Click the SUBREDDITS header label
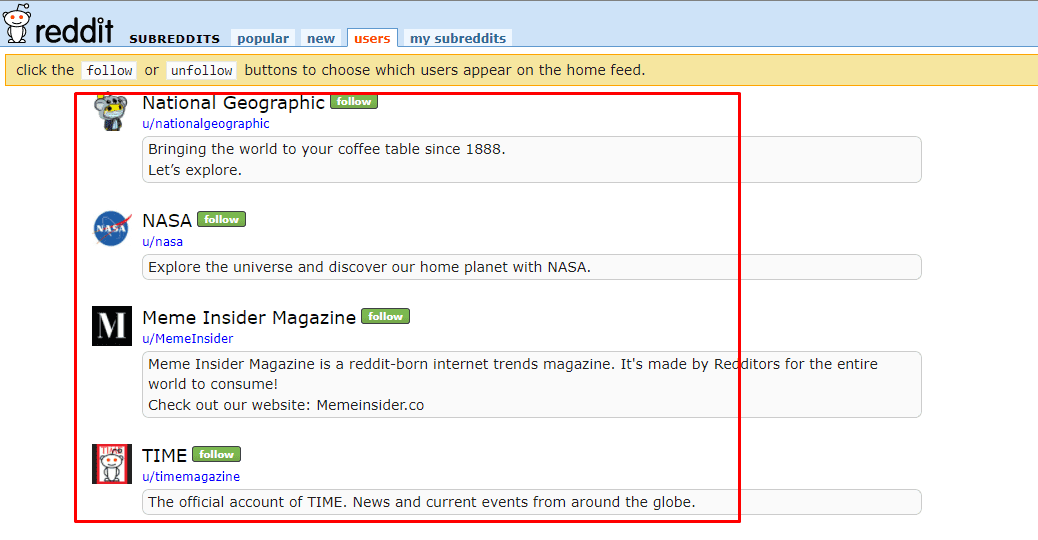 [x=175, y=39]
